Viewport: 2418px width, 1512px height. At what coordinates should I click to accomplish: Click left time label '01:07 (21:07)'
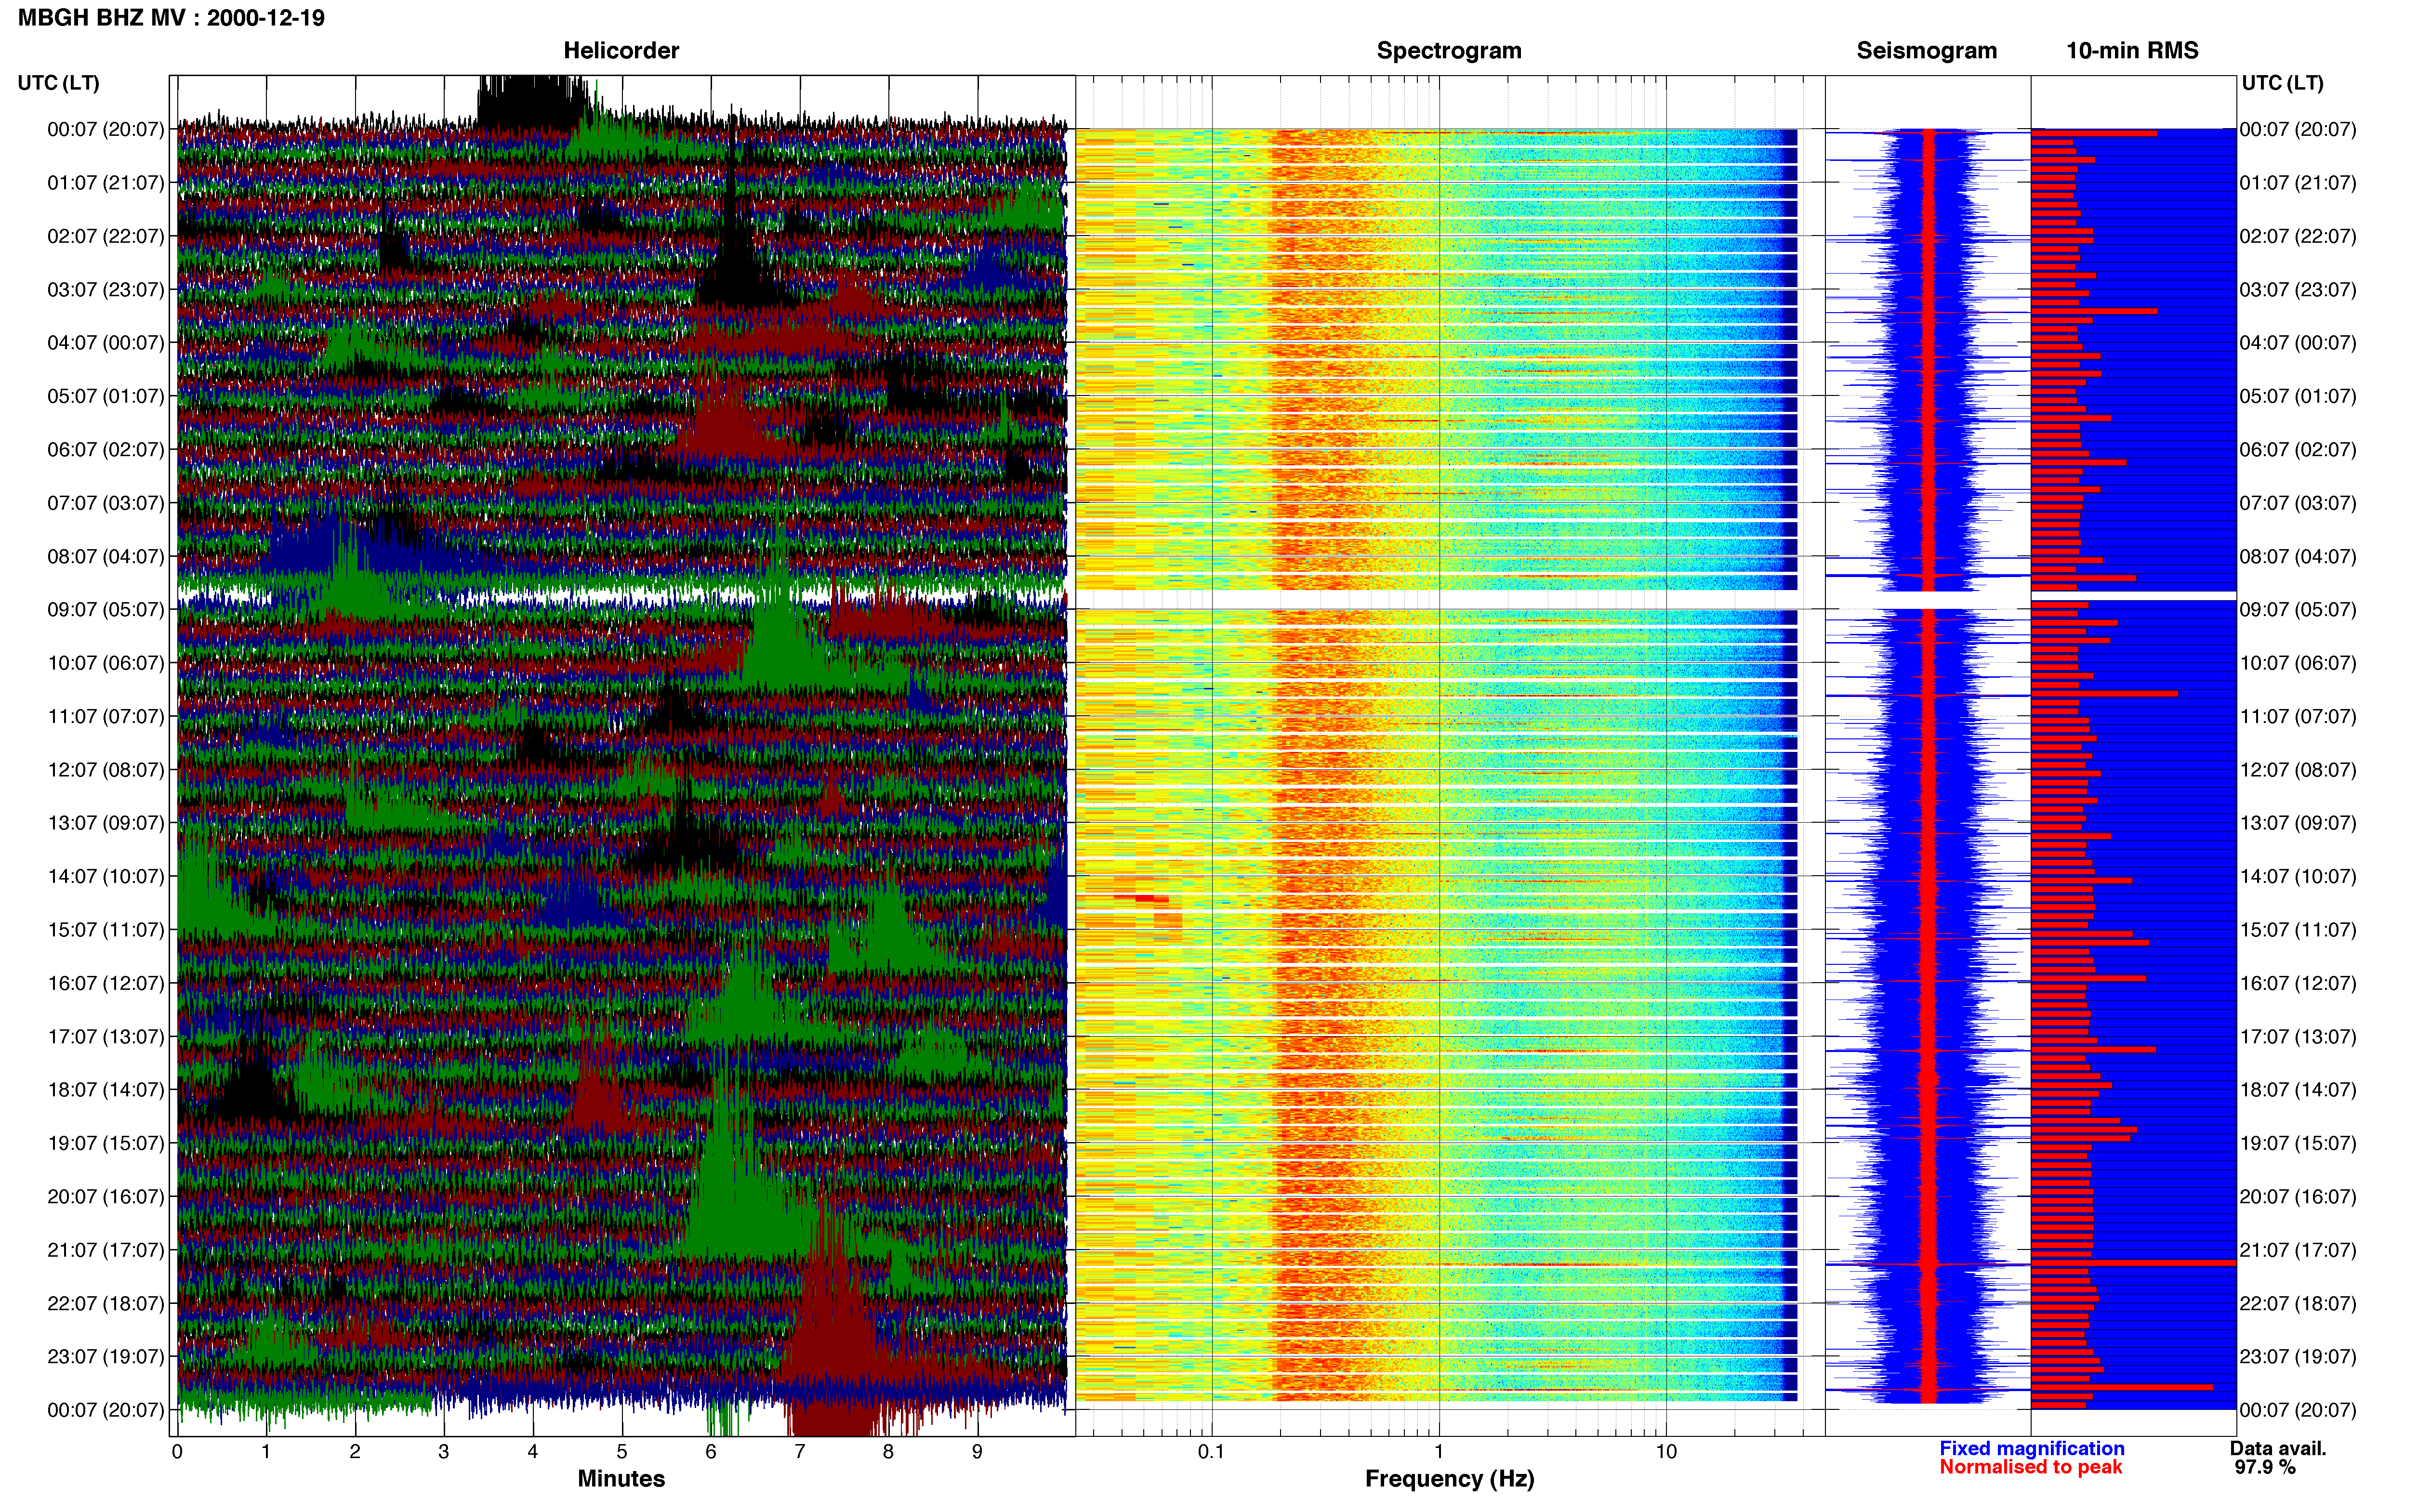105,183
